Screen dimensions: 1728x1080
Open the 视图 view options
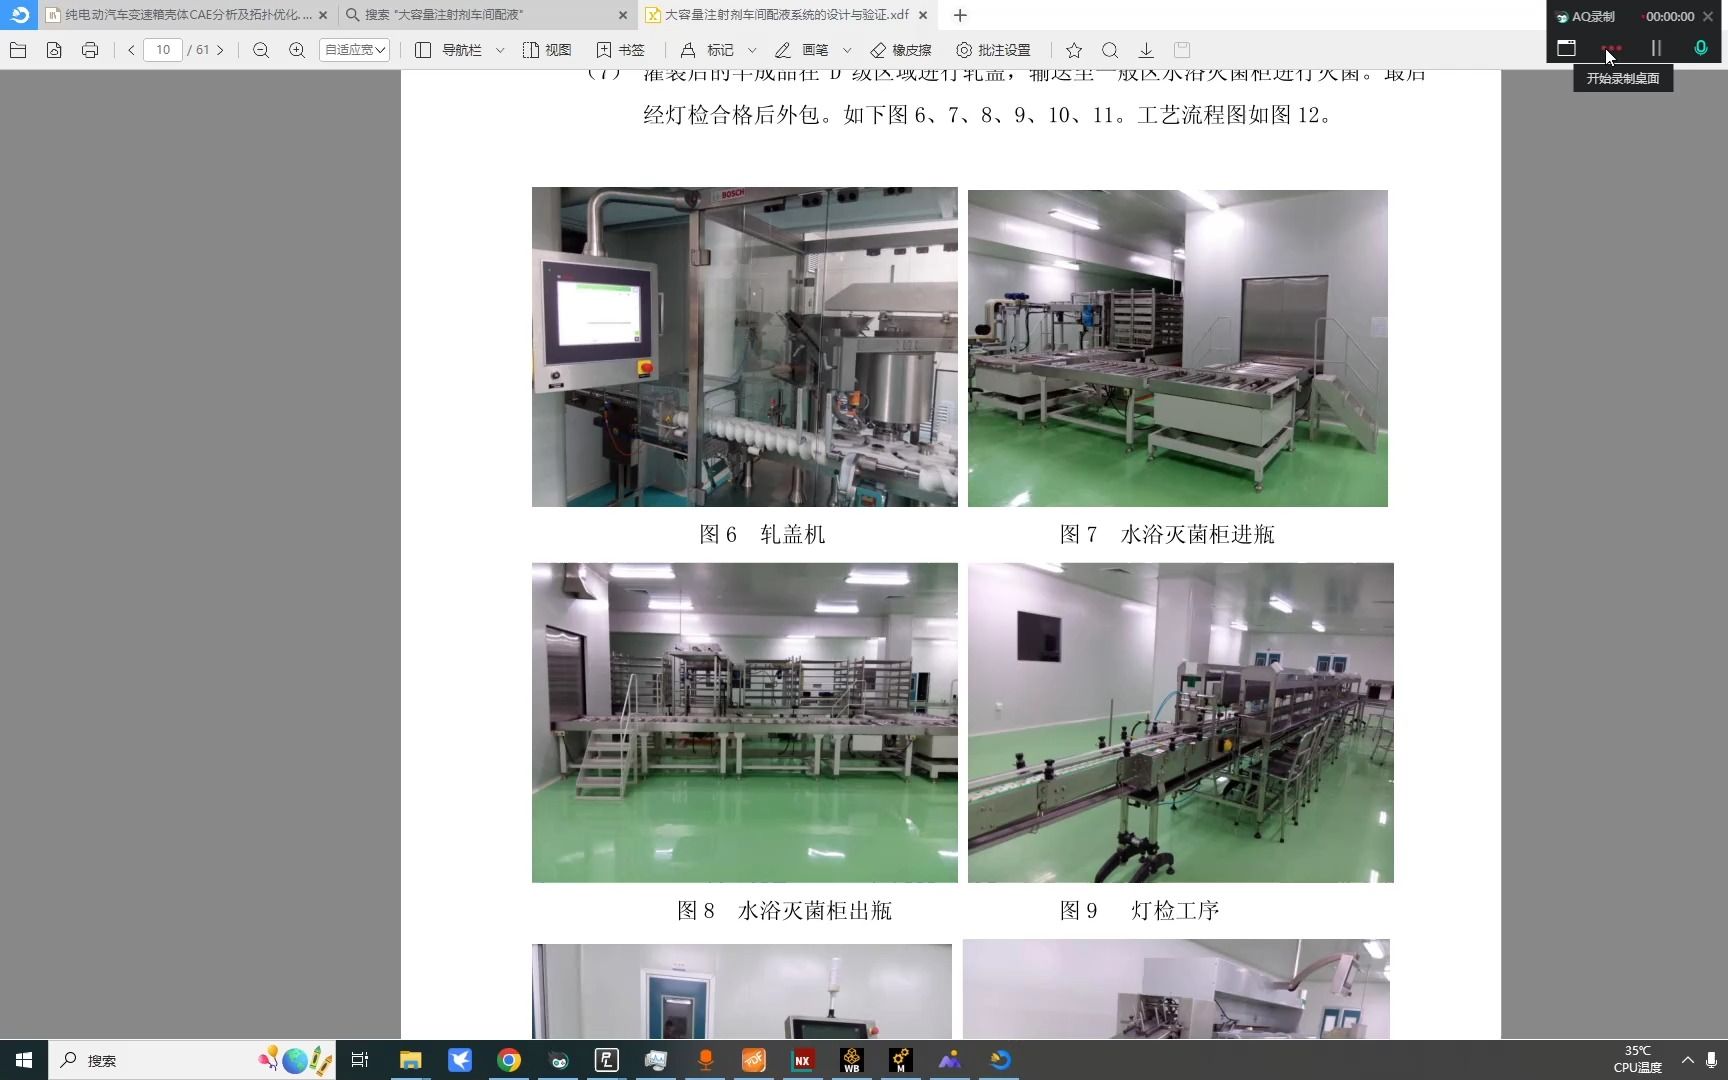point(547,50)
